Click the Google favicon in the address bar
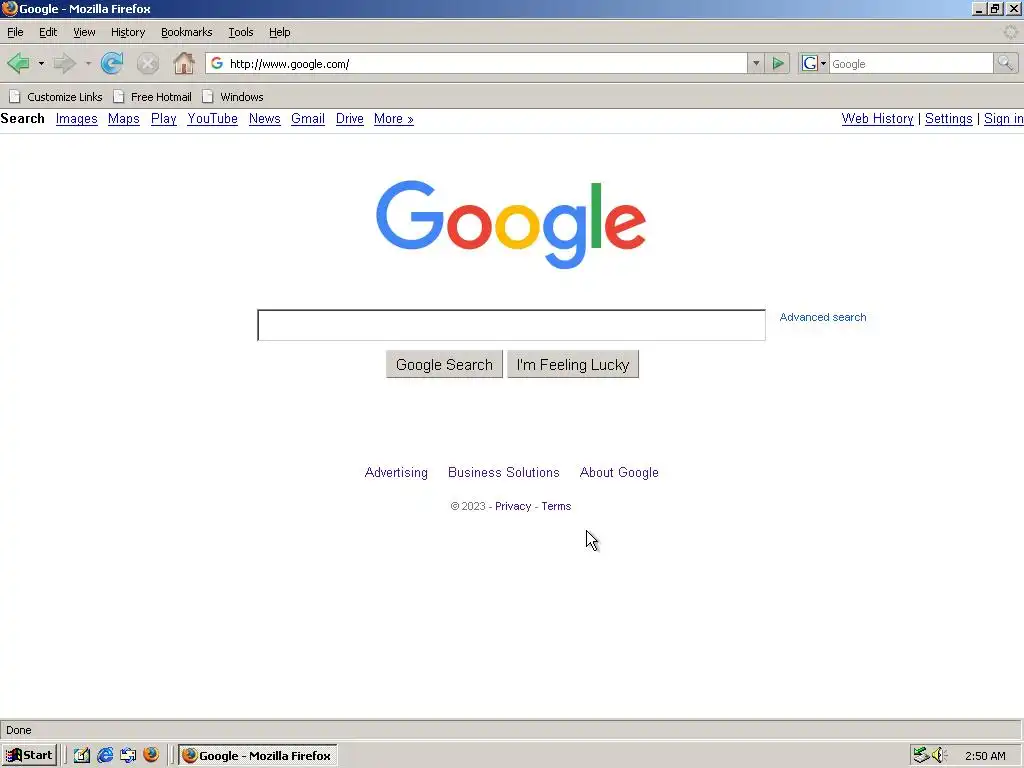 point(217,63)
